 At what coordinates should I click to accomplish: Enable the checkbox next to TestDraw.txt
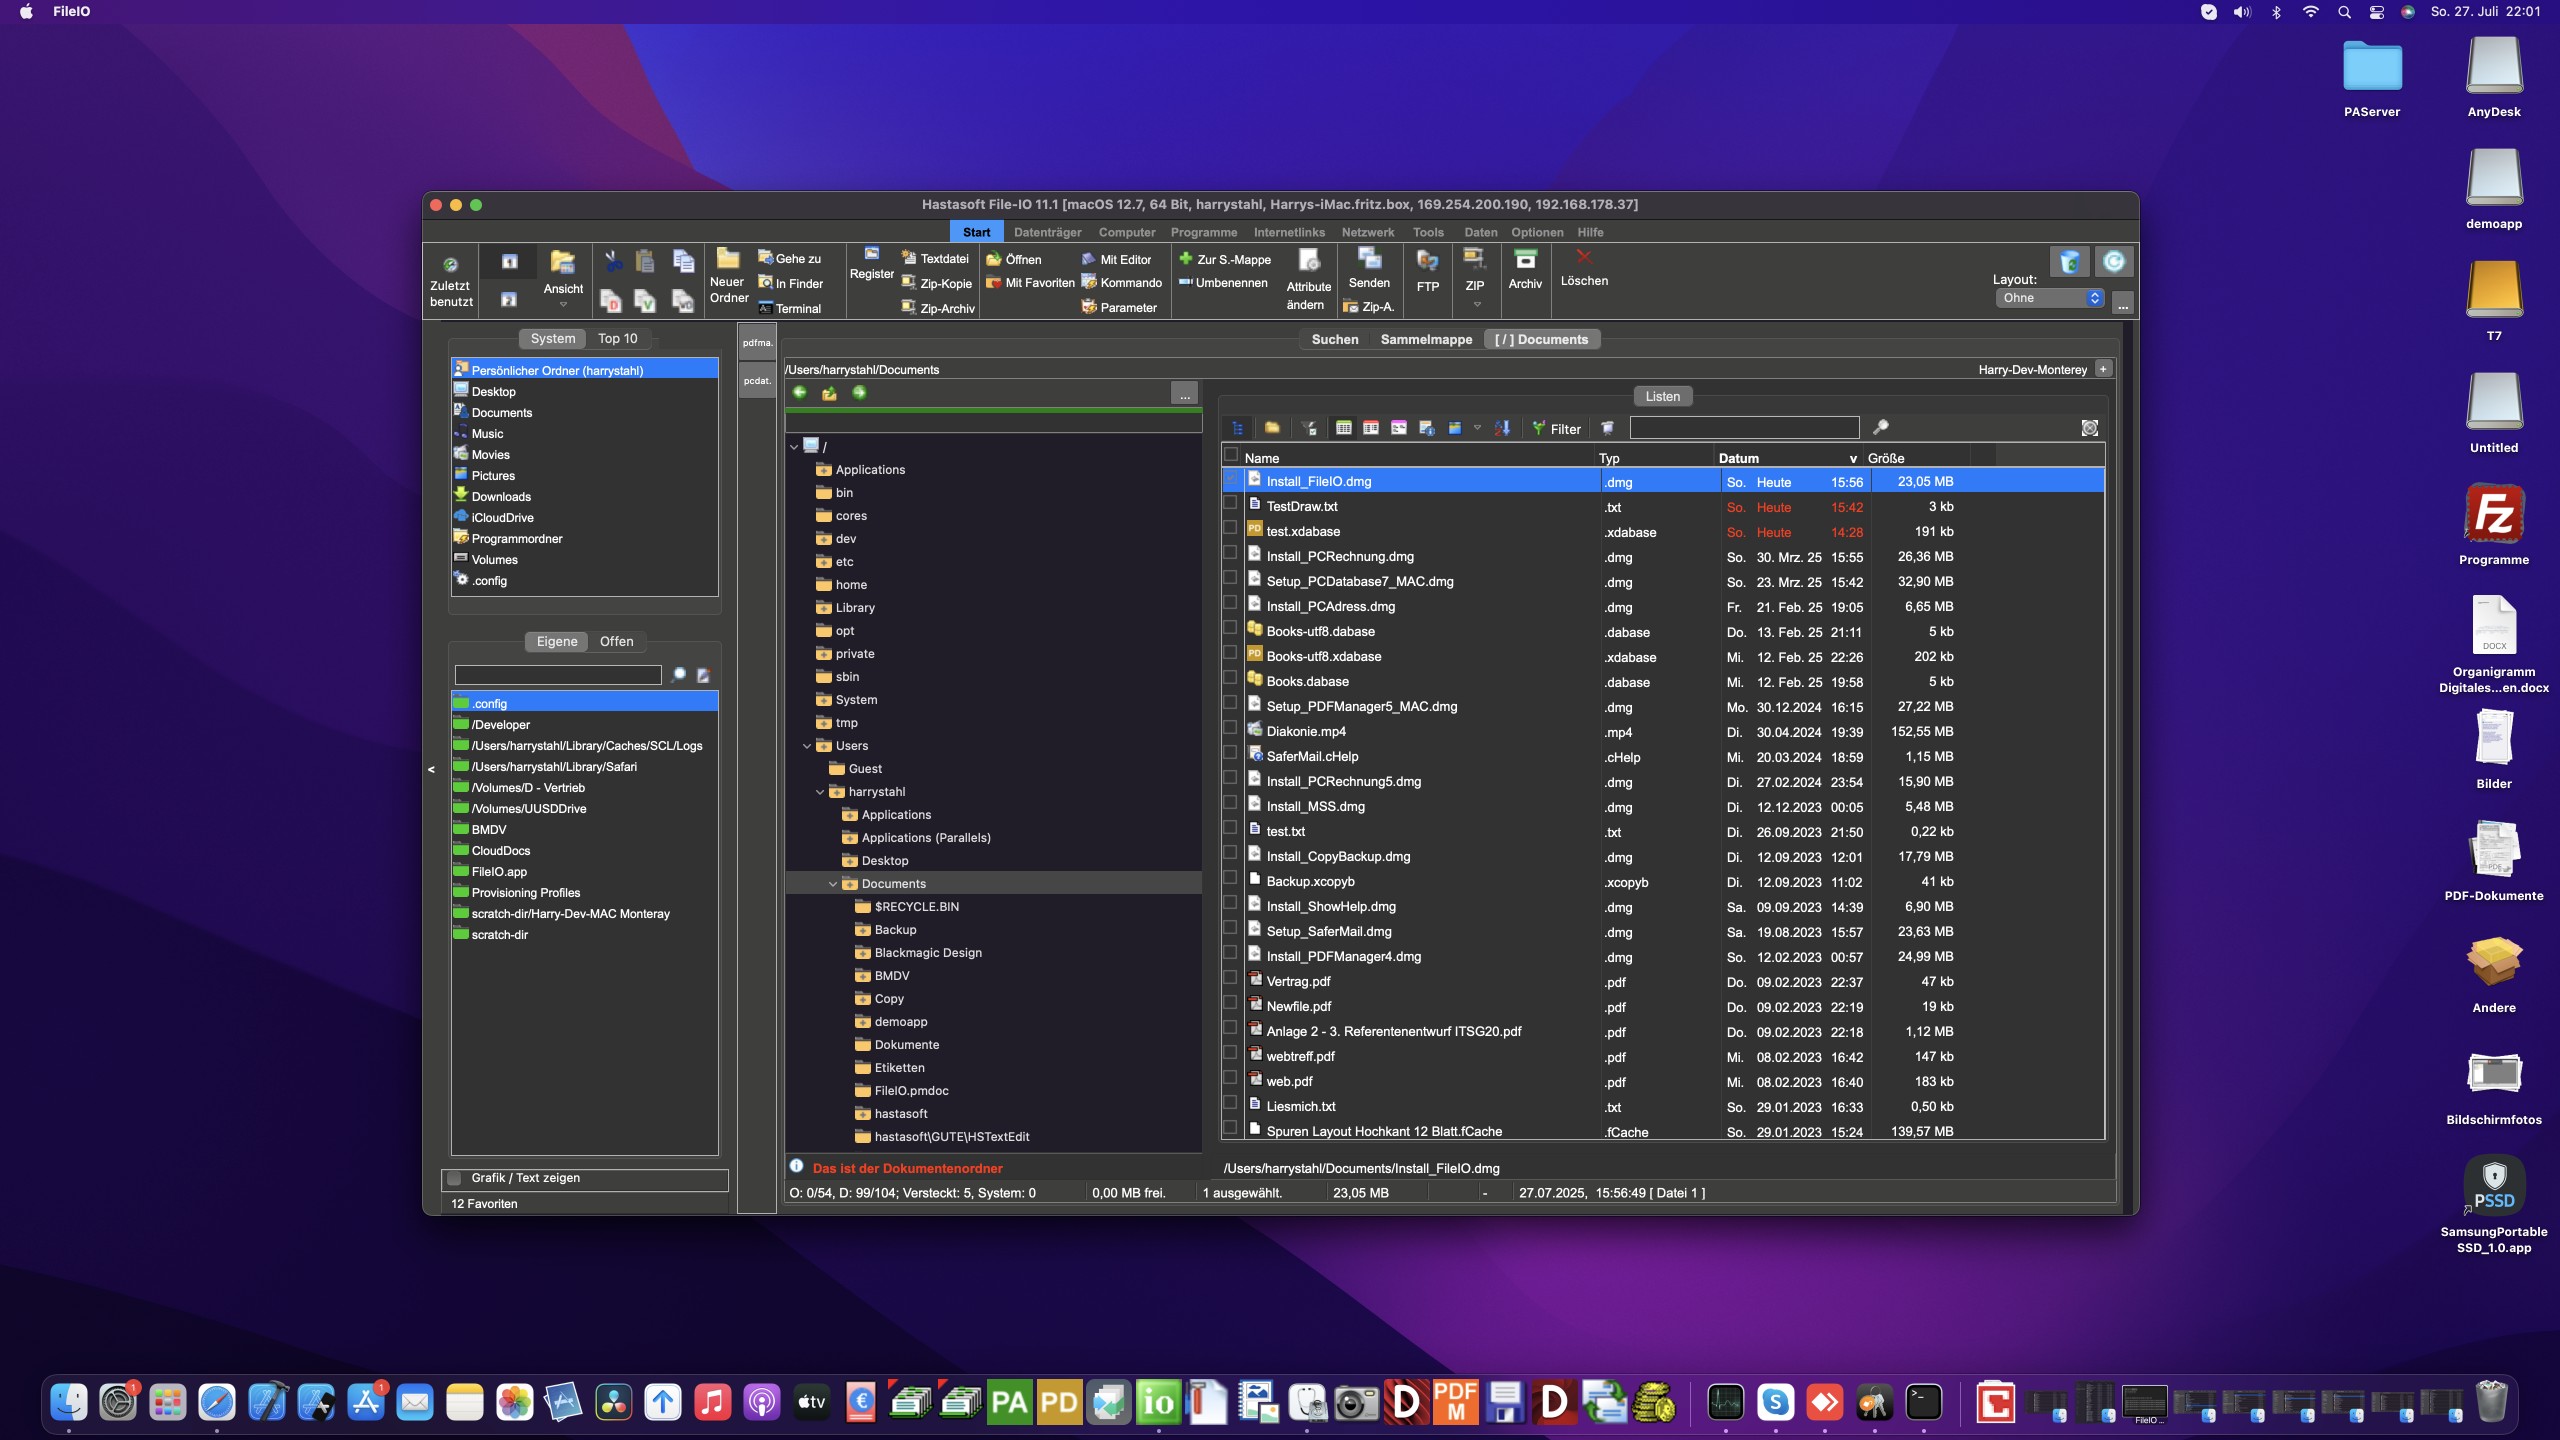coord(1230,506)
